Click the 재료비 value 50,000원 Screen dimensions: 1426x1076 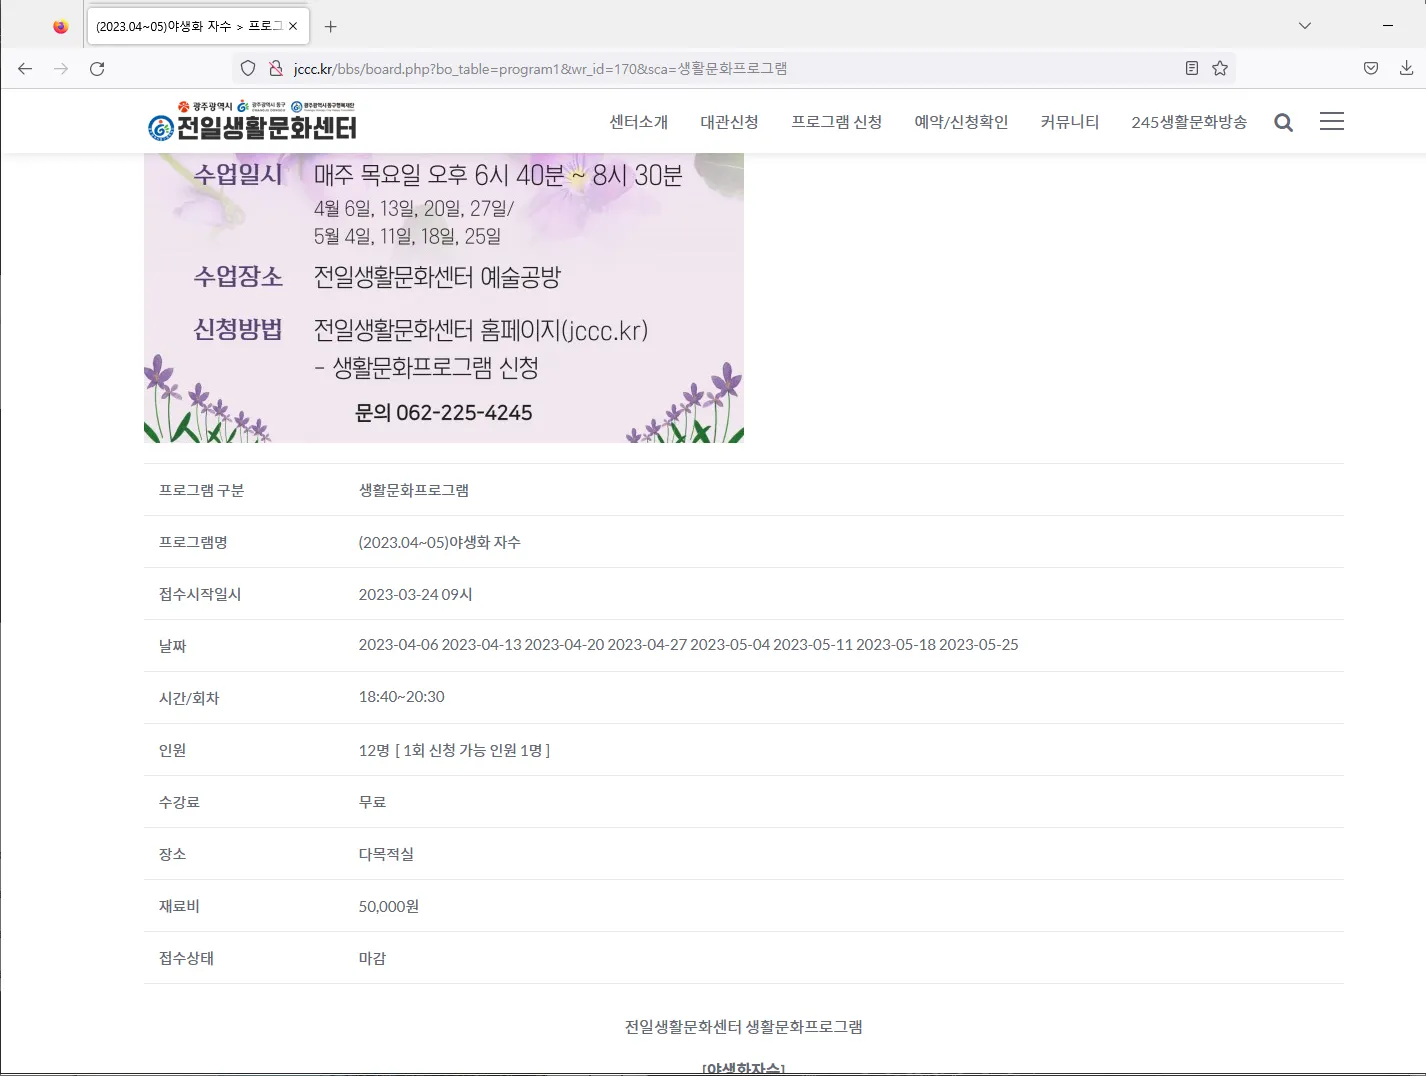click(x=389, y=906)
